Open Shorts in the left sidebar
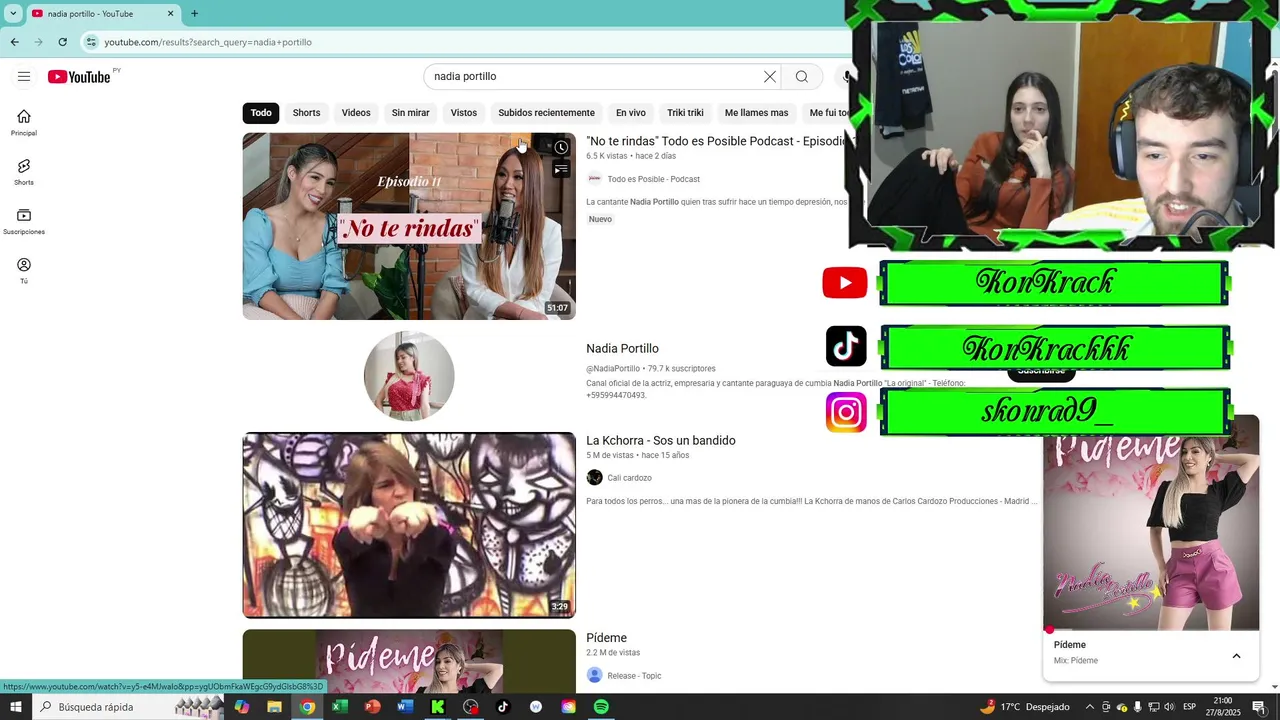The height and width of the screenshot is (720, 1280). [24, 172]
